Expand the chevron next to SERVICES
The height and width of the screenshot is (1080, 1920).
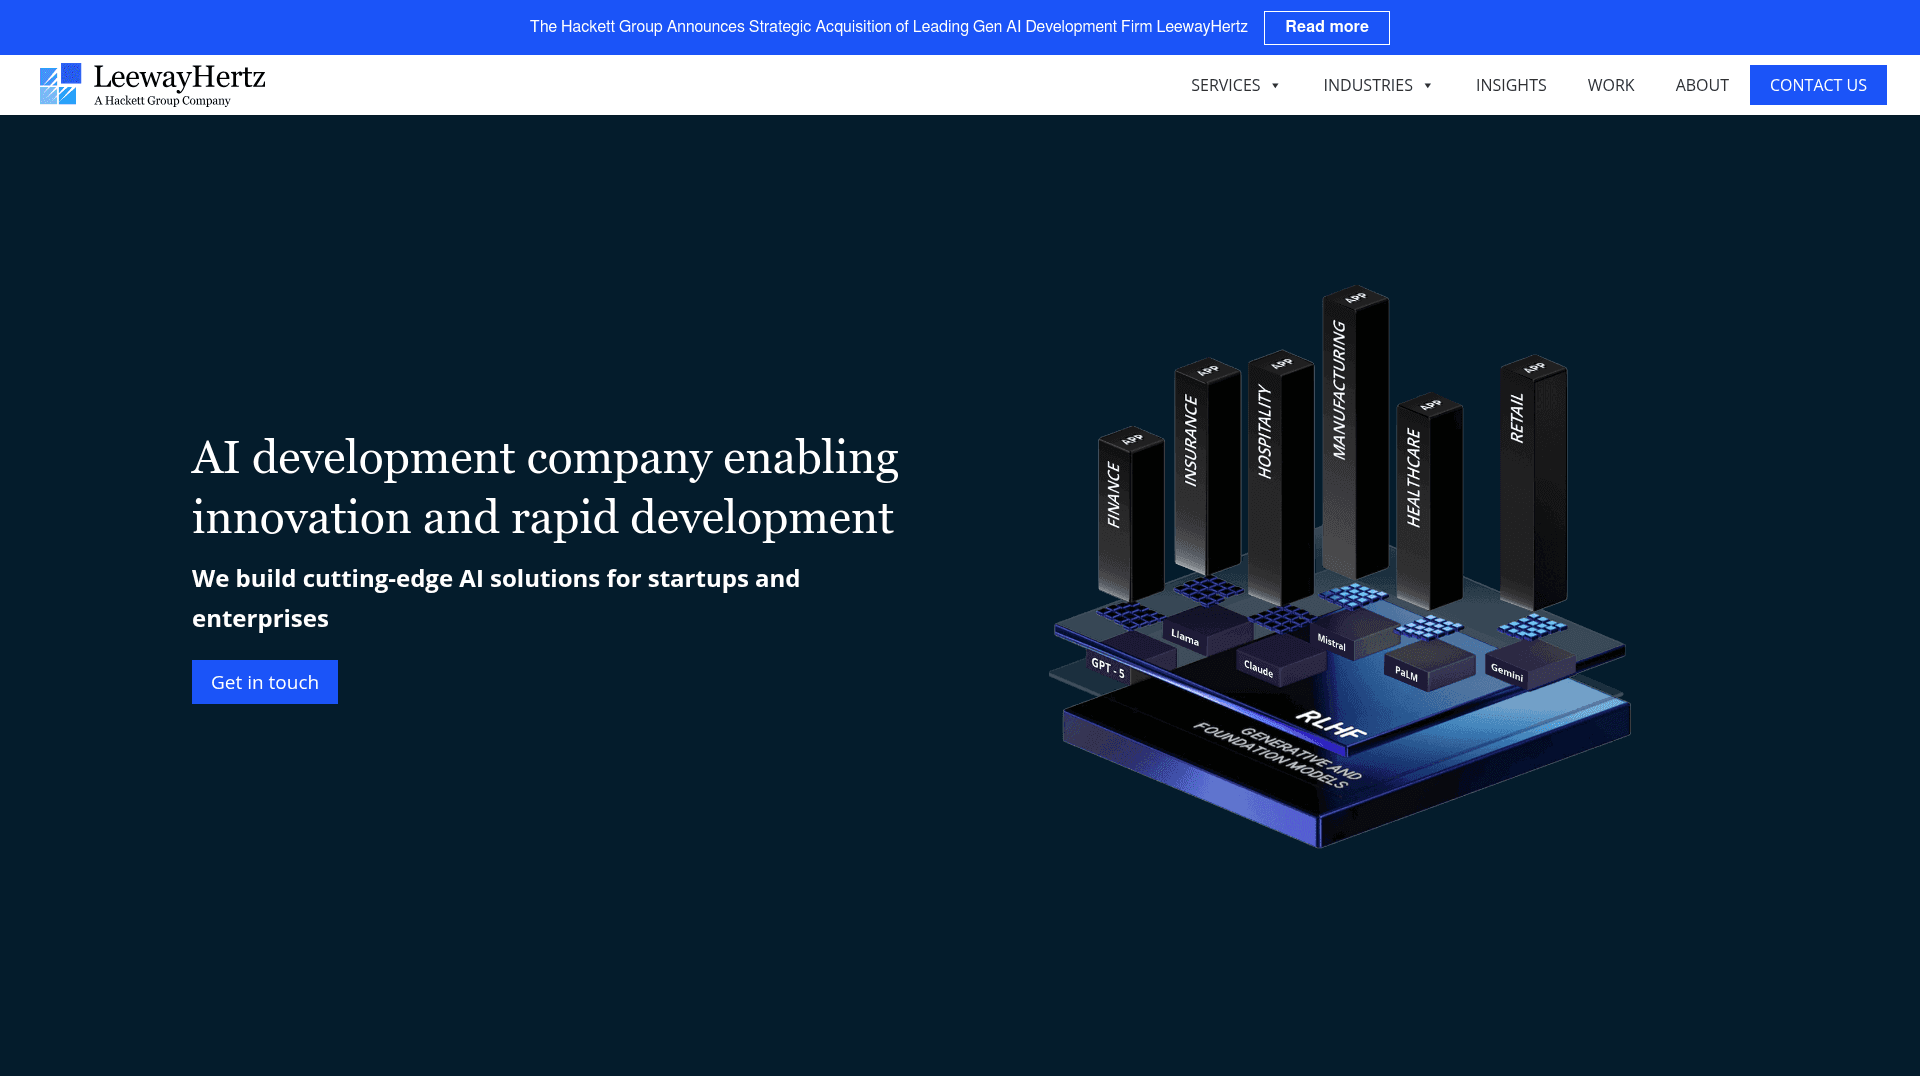[1274, 86]
